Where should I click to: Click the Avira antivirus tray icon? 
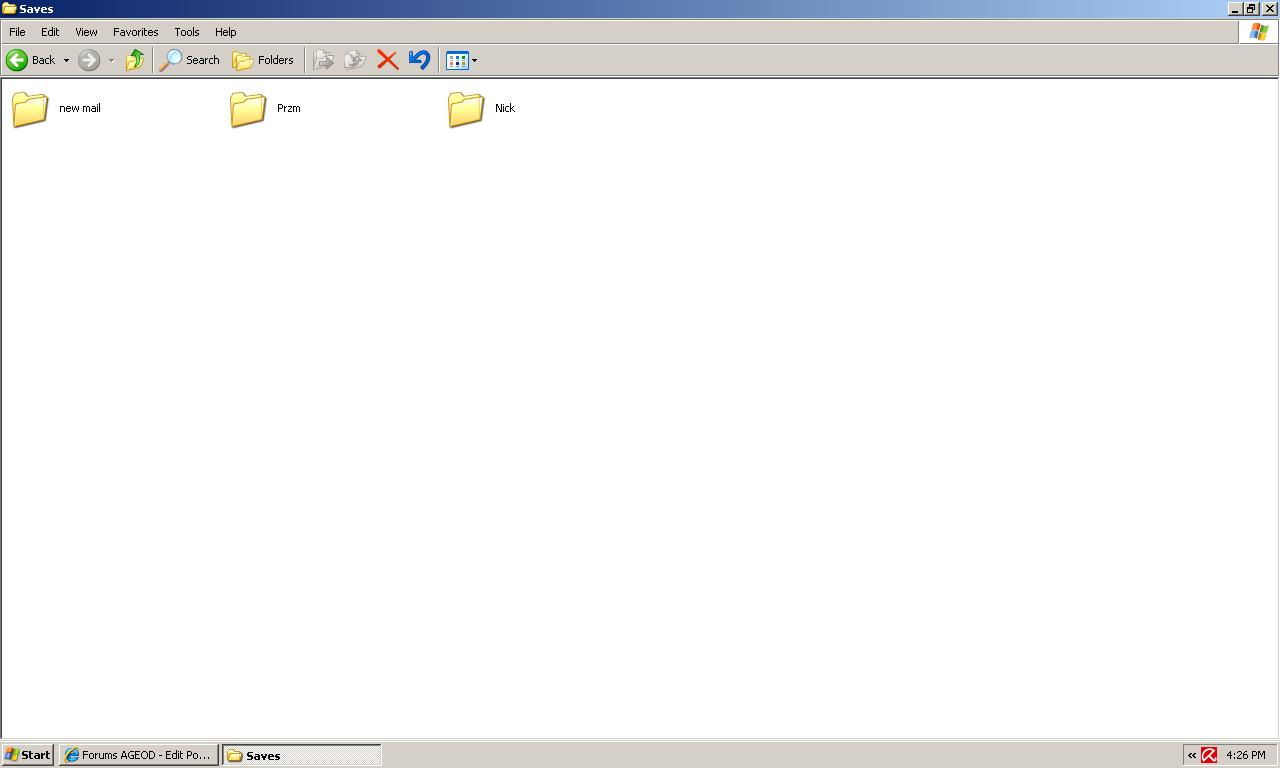coord(1209,755)
